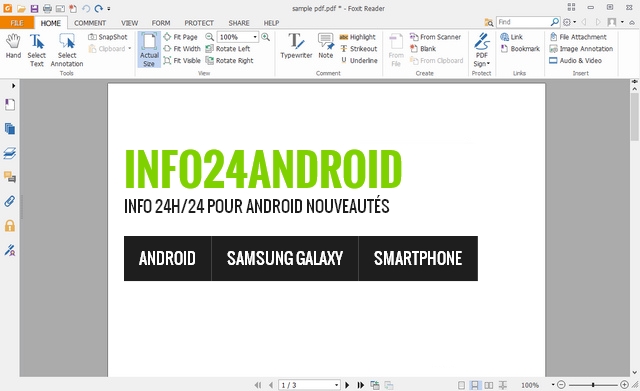
Task: Choose the Underline tool
Action: [x=359, y=60]
